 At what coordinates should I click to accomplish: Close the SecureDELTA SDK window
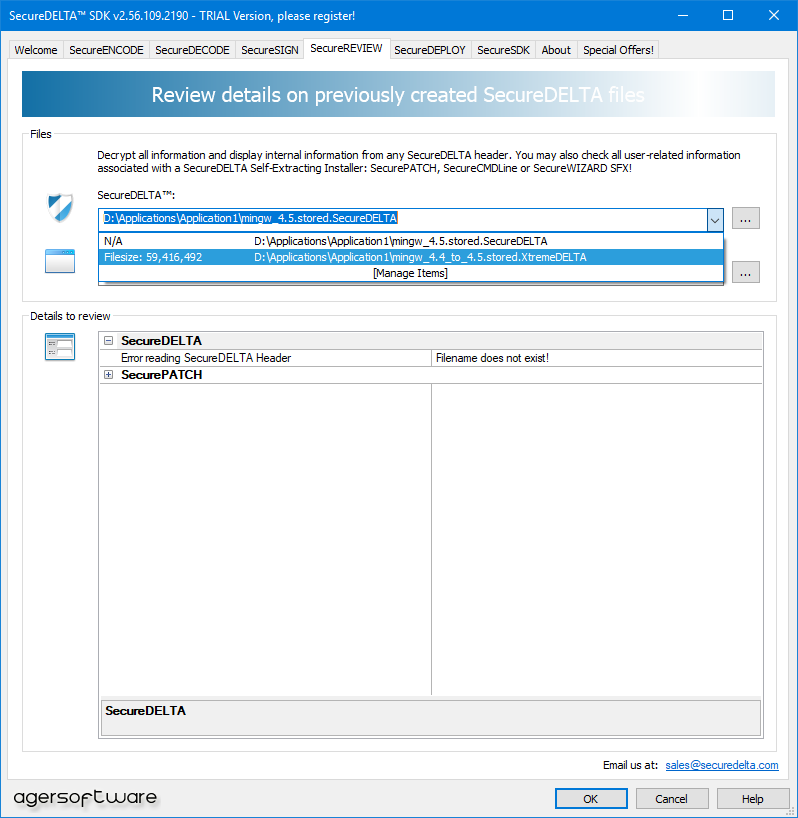click(774, 16)
